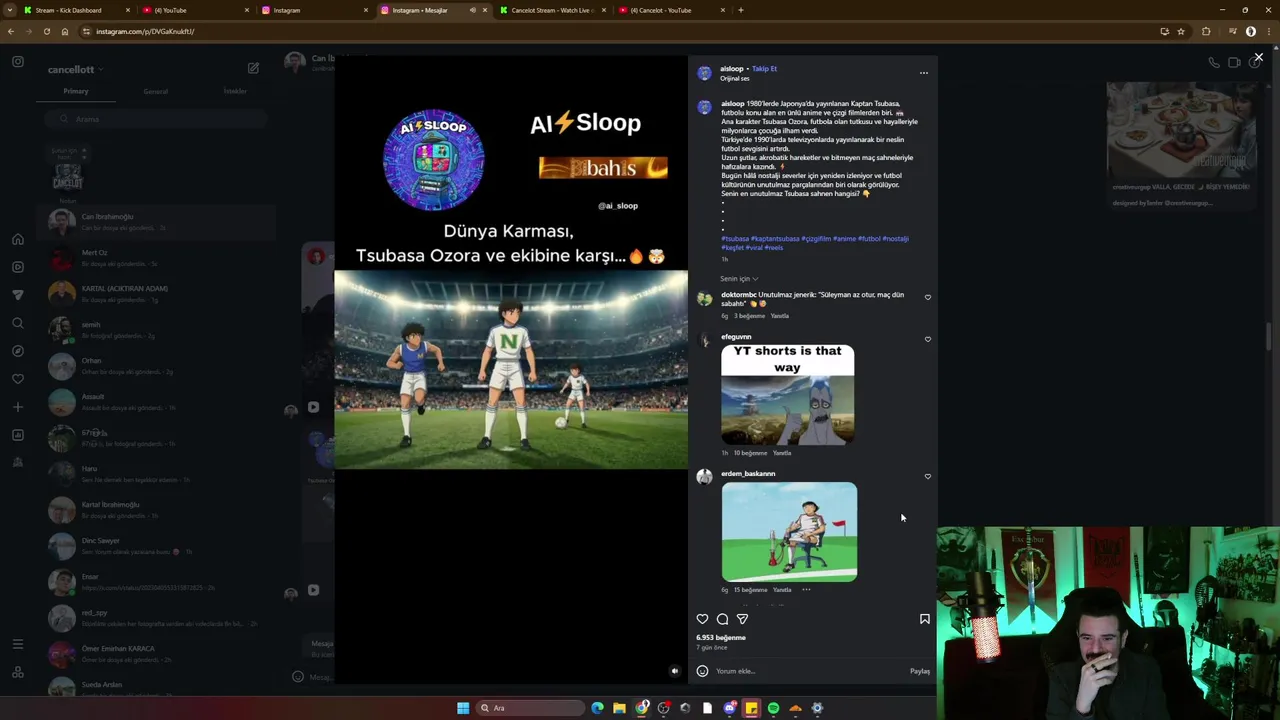The image size is (1280, 720).
Task: Compose new message pencil icon
Action: 253,68
